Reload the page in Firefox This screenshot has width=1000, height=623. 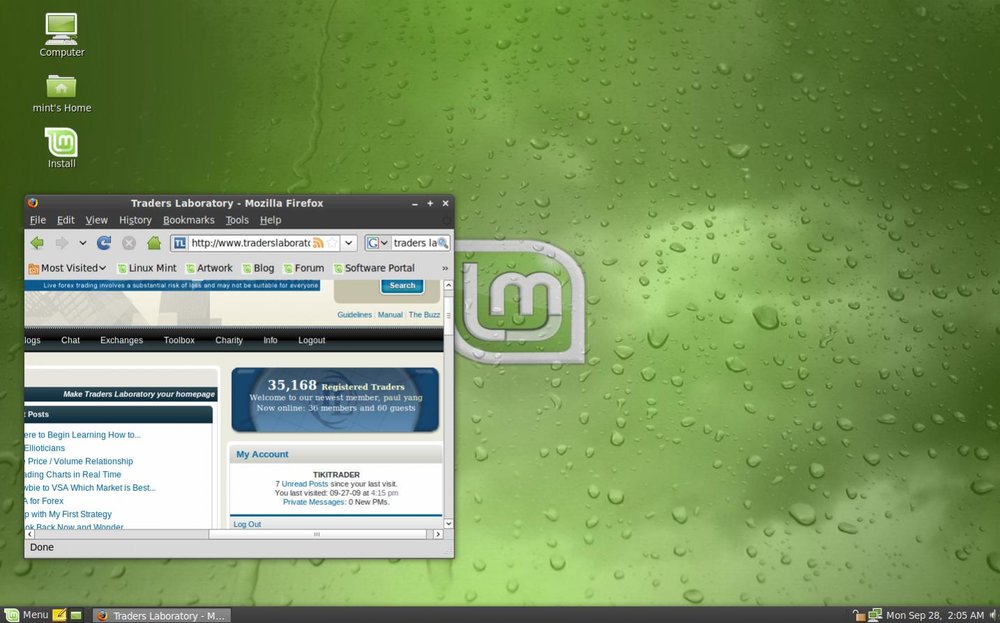click(x=104, y=243)
